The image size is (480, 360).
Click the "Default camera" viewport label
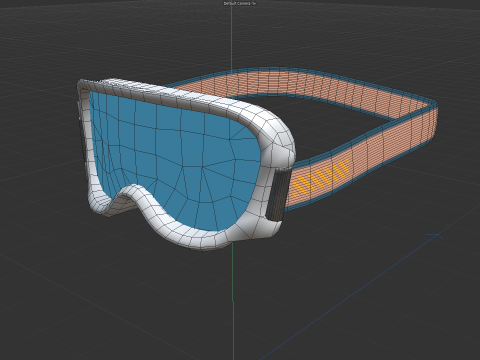[x=237, y=3]
